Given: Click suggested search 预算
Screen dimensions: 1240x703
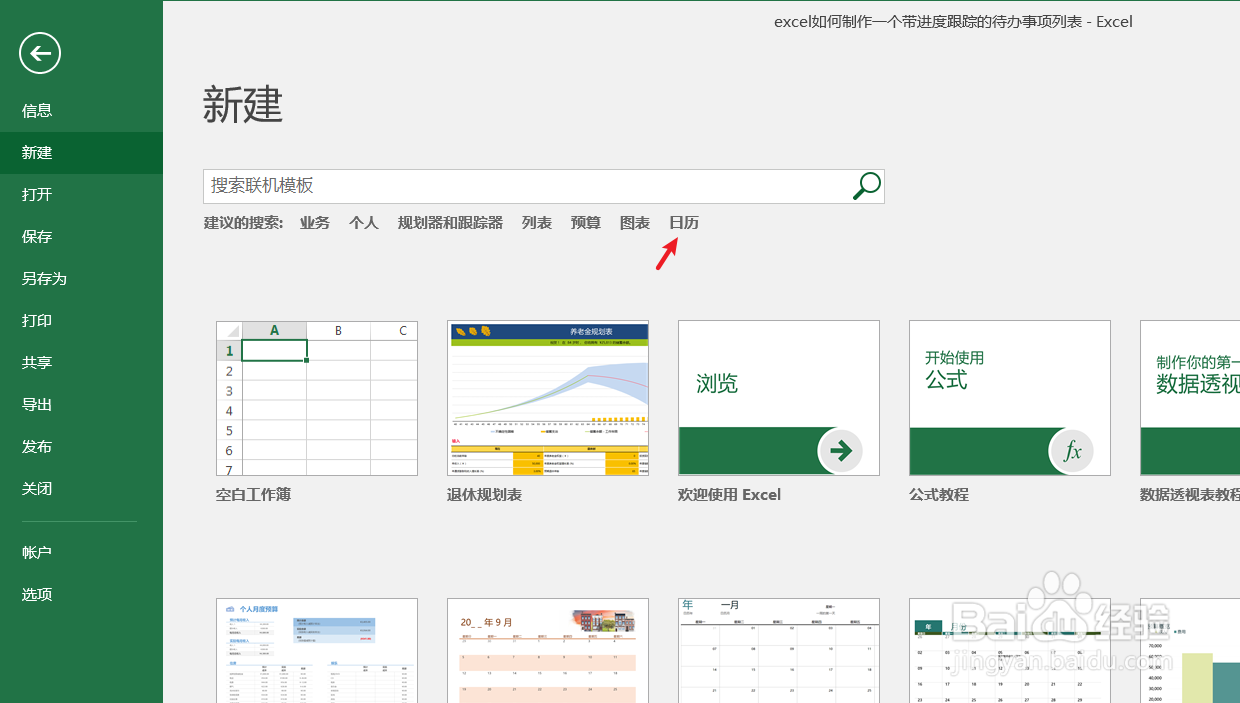Looking at the screenshot, I should tap(586, 223).
